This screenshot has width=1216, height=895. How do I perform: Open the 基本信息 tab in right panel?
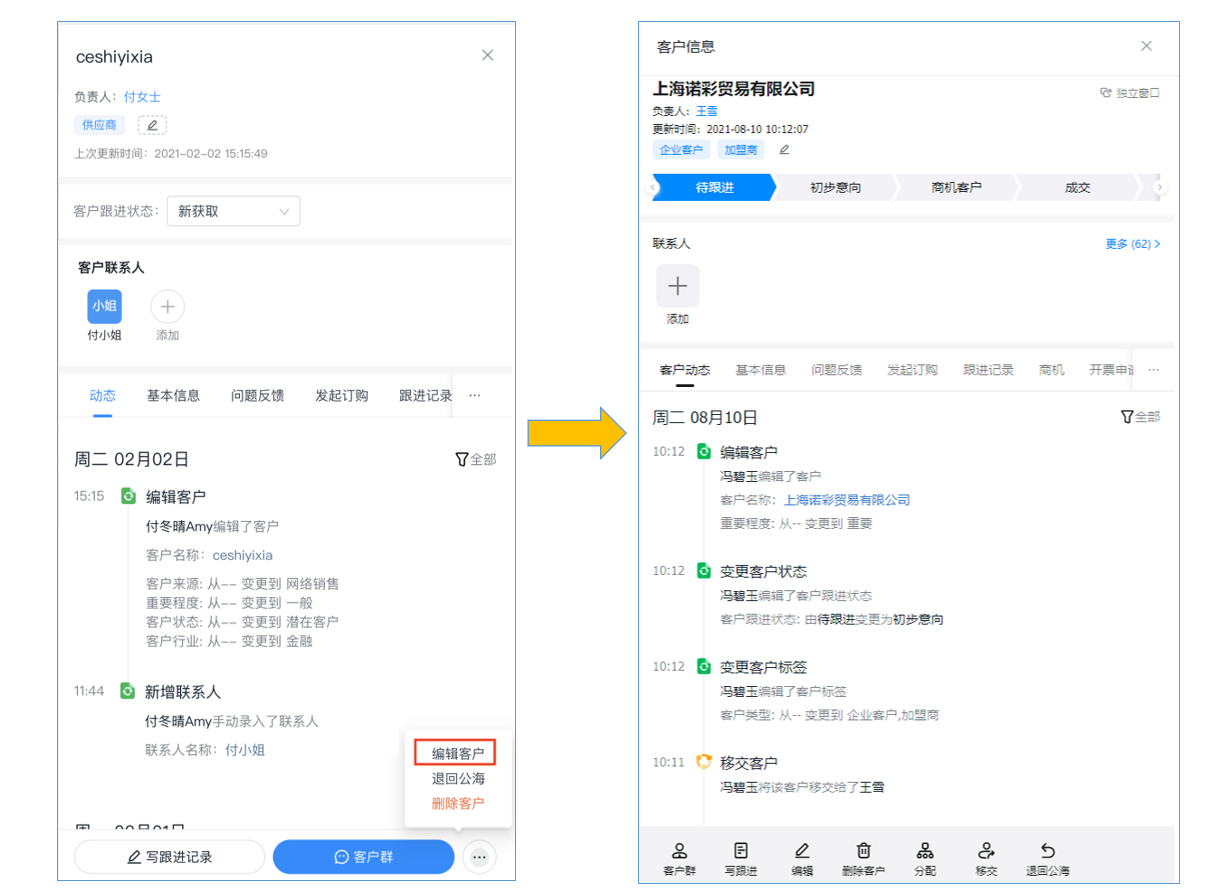pyautogui.click(x=761, y=370)
